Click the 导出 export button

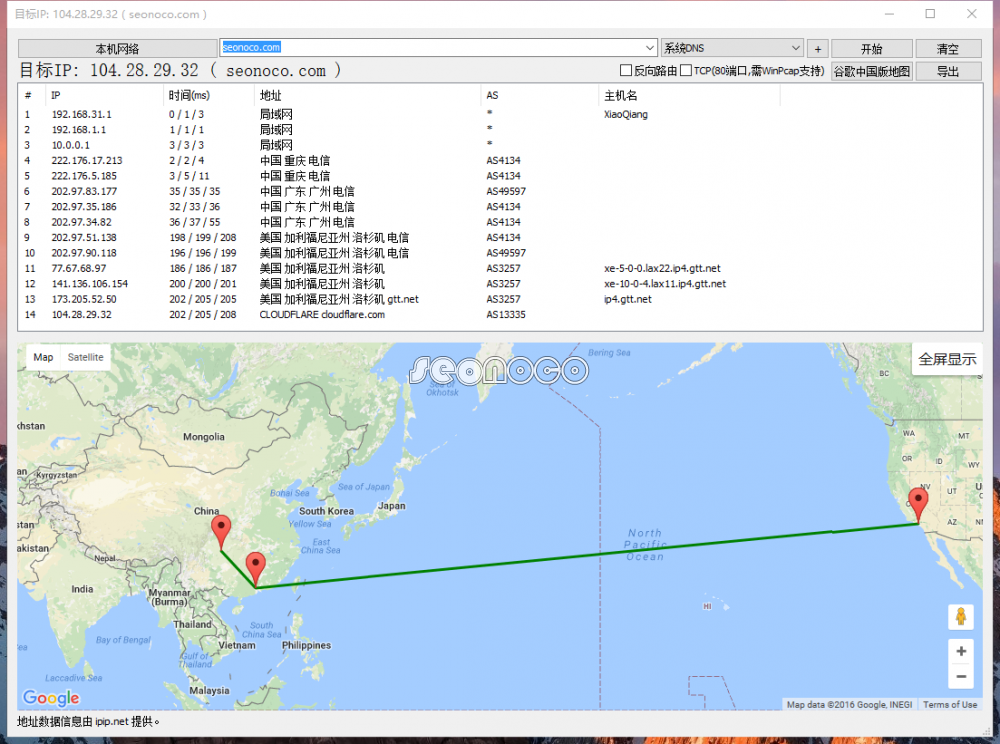tap(947, 71)
